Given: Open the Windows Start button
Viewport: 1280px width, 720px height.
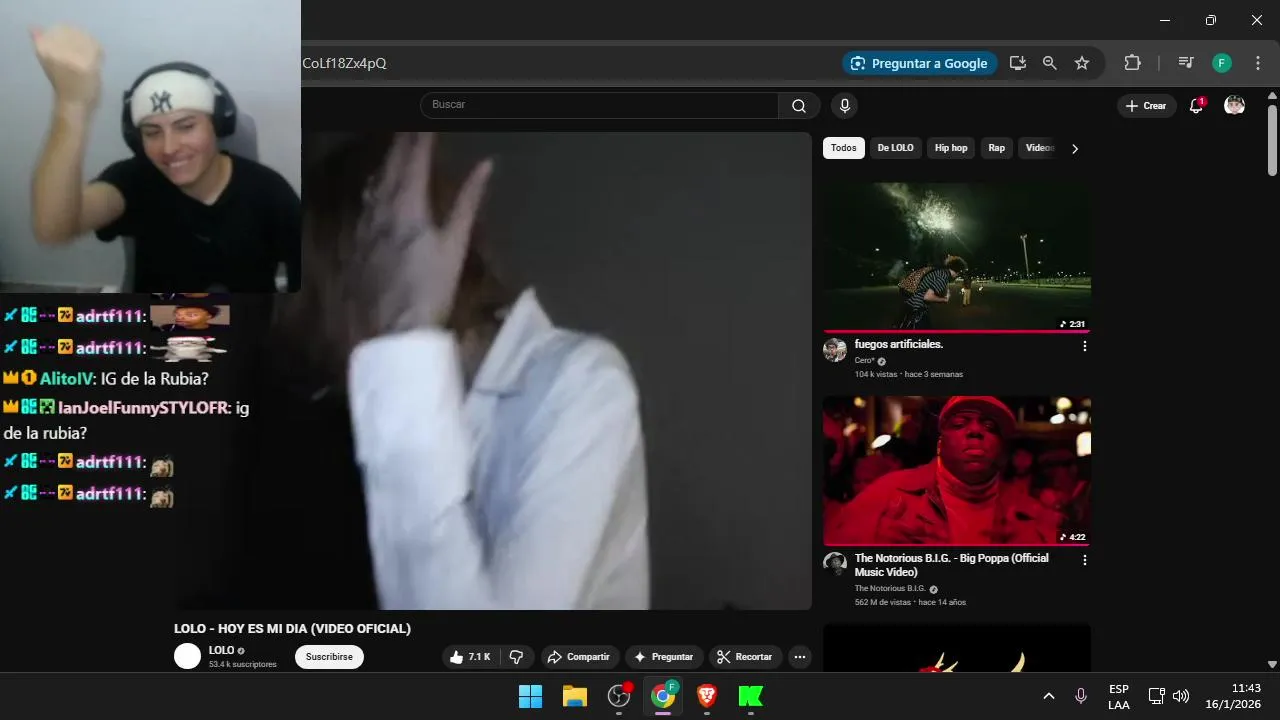Looking at the screenshot, I should pos(530,696).
